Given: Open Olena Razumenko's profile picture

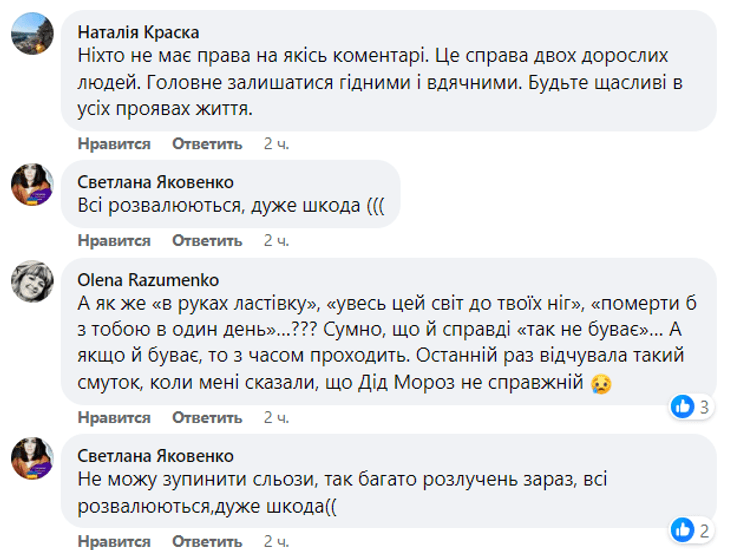Looking at the screenshot, I should pyautogui.click(x=32, y=283).
